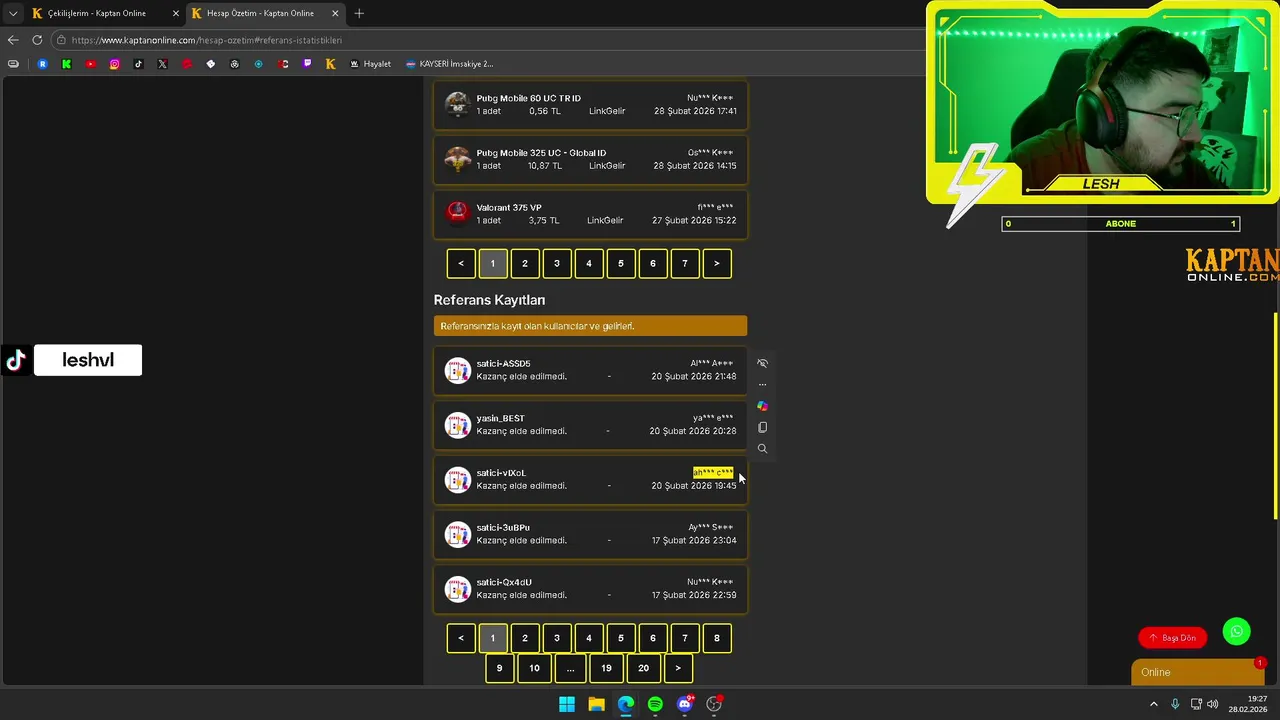Open Discord from taskbar
1280x720 pixels.
(x=685, y=704)
